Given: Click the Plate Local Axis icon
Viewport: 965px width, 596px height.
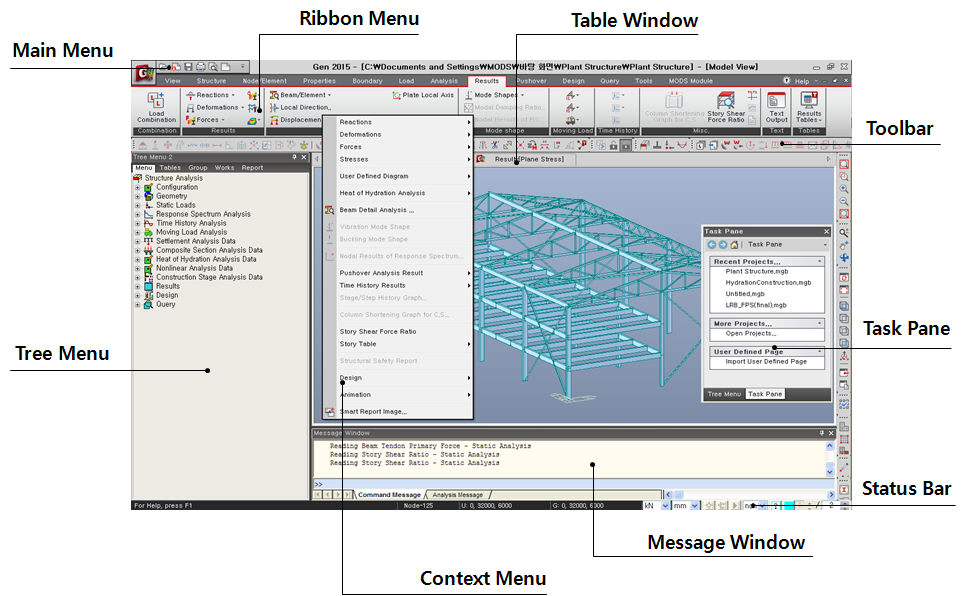Looking at the screenshot, I should (396, 95).
